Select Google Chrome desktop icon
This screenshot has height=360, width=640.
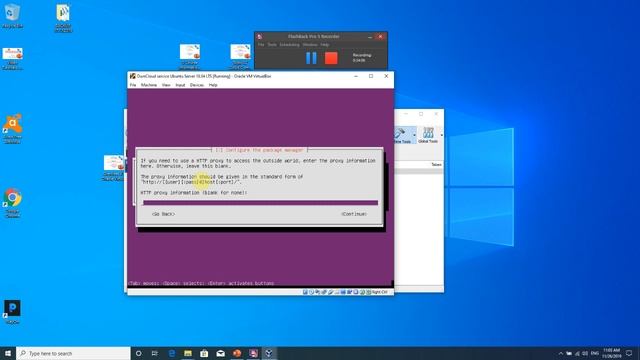point(12,203)
